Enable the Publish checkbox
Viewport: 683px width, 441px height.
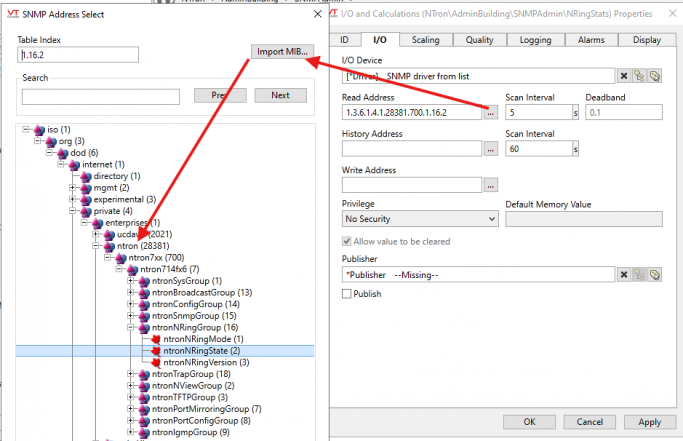pyautogui.click(x=347, y=294)
